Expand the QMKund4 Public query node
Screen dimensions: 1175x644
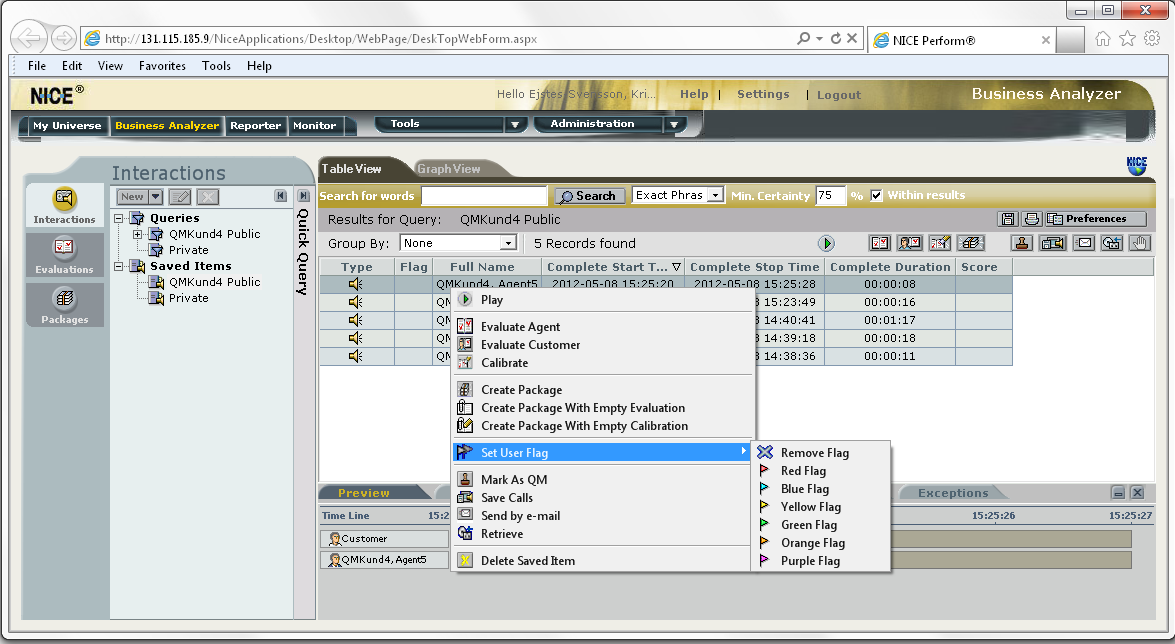click(x=138, y=234)
